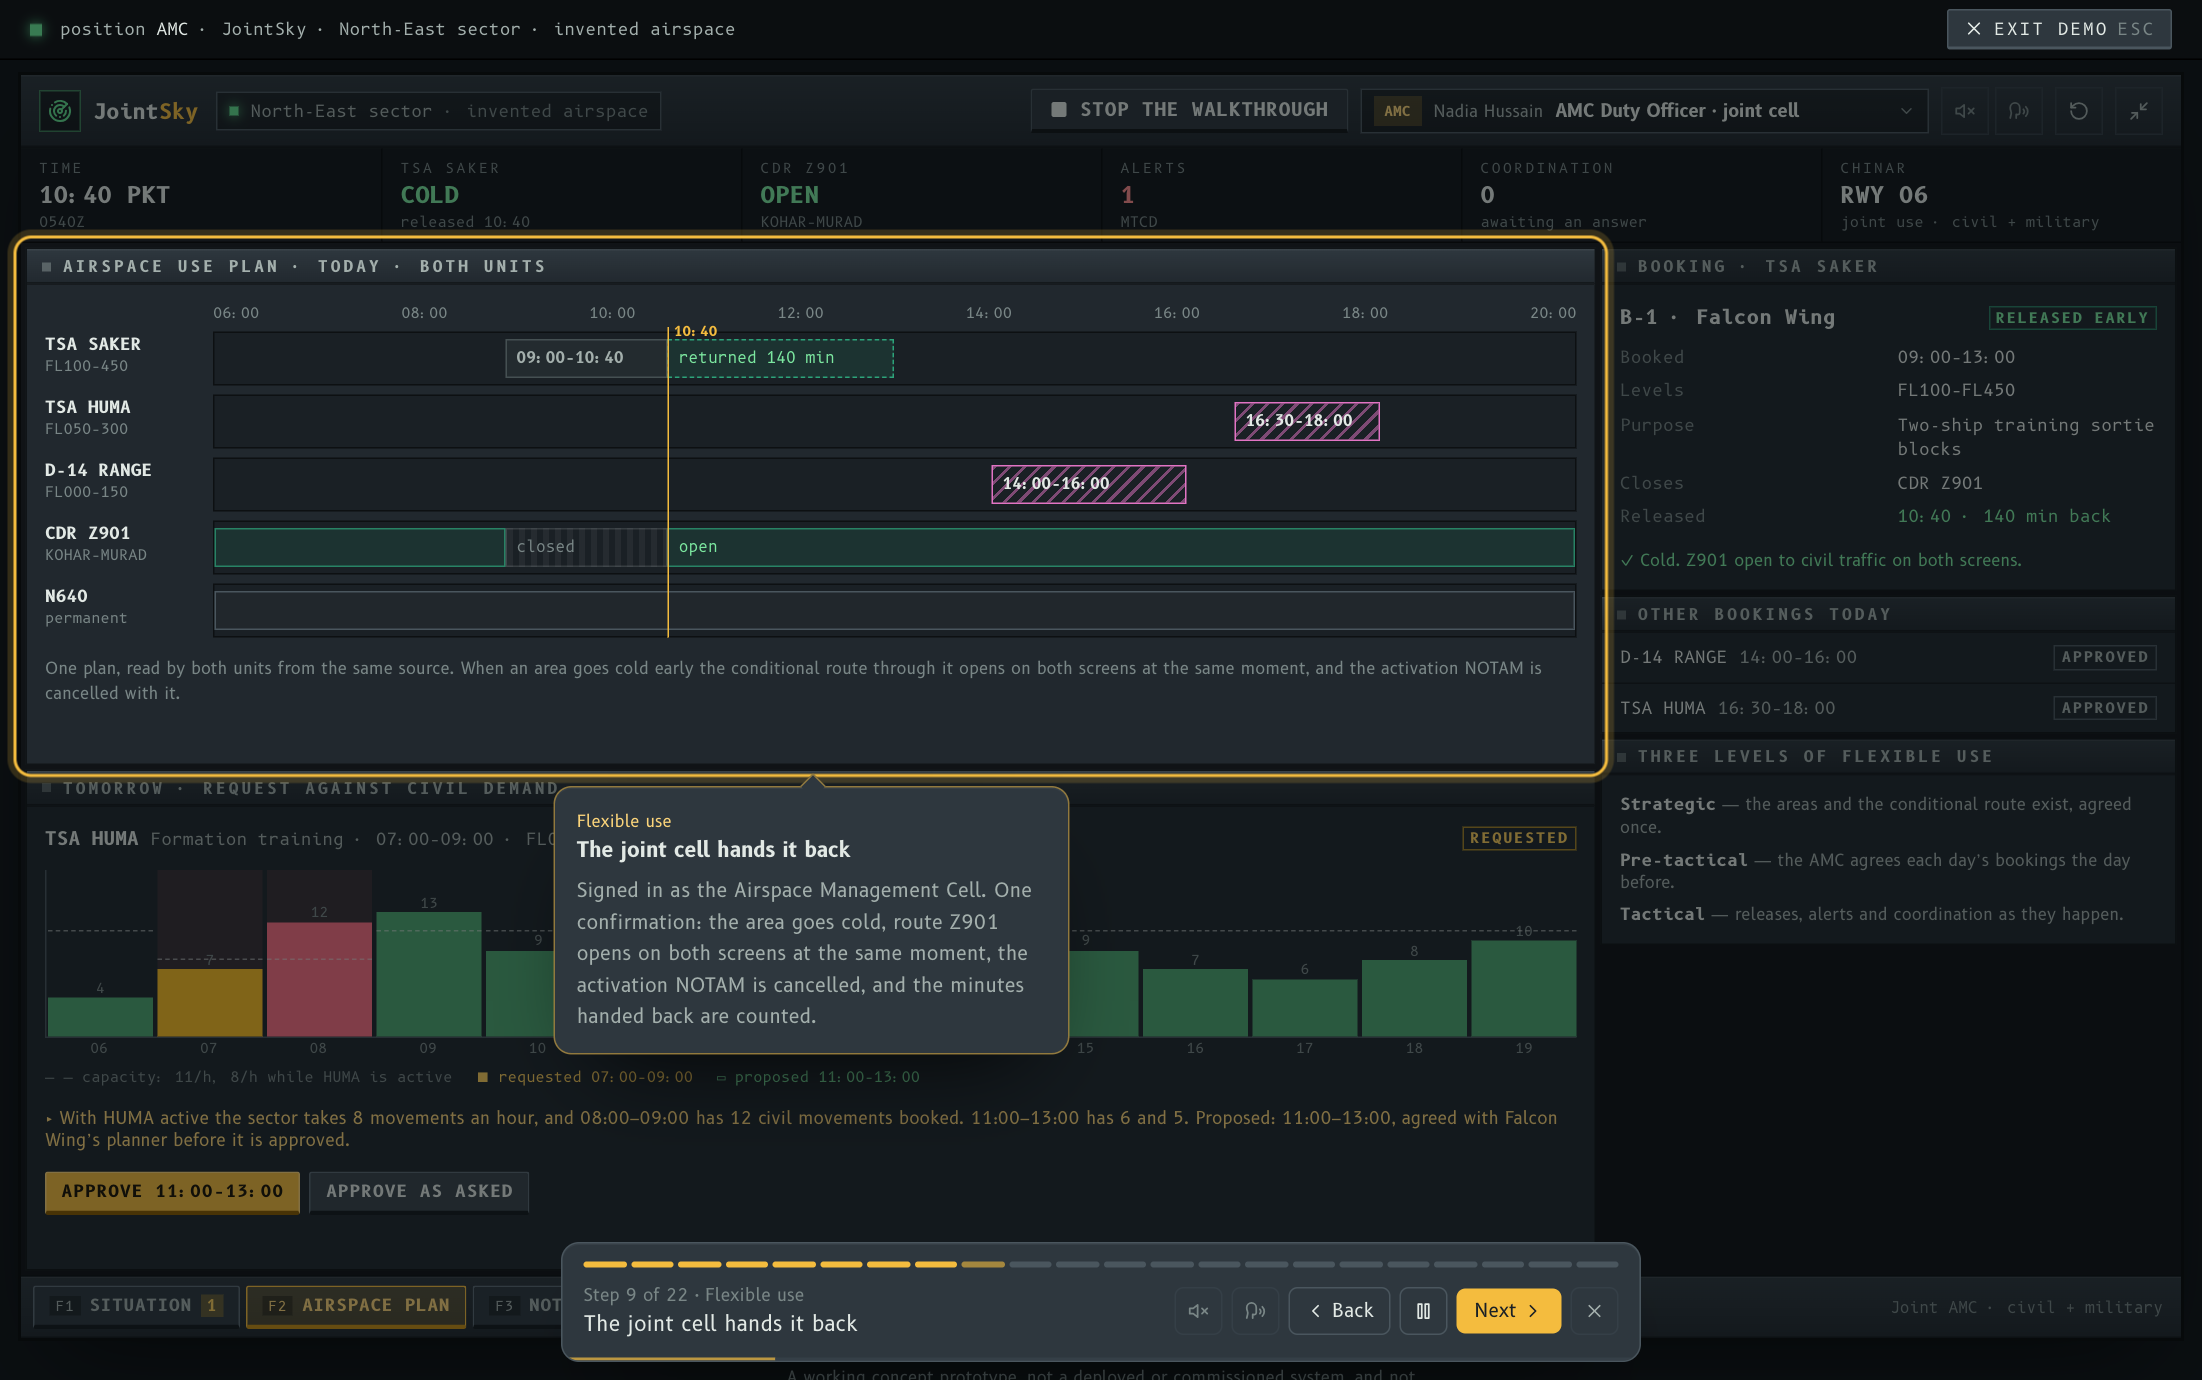Click the returned 140 min block
2202x1380 pixels.
(x=781, y=358)
